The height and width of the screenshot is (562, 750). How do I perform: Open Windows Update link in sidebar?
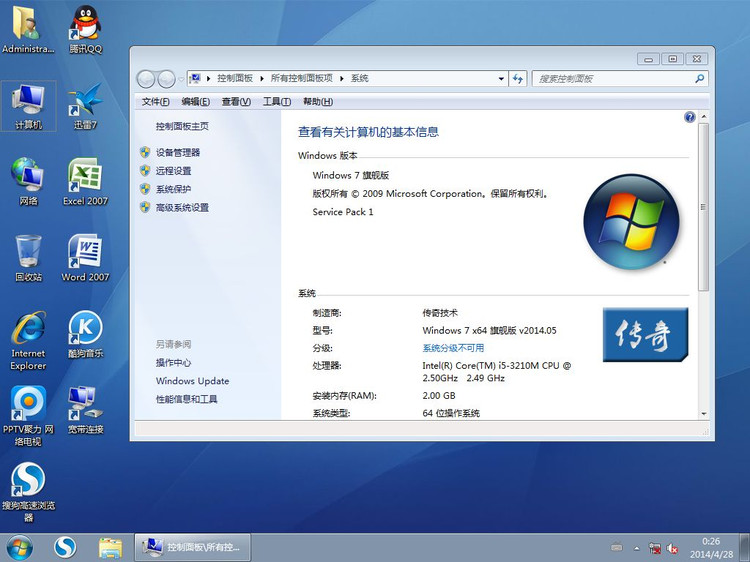coord(192,381)
